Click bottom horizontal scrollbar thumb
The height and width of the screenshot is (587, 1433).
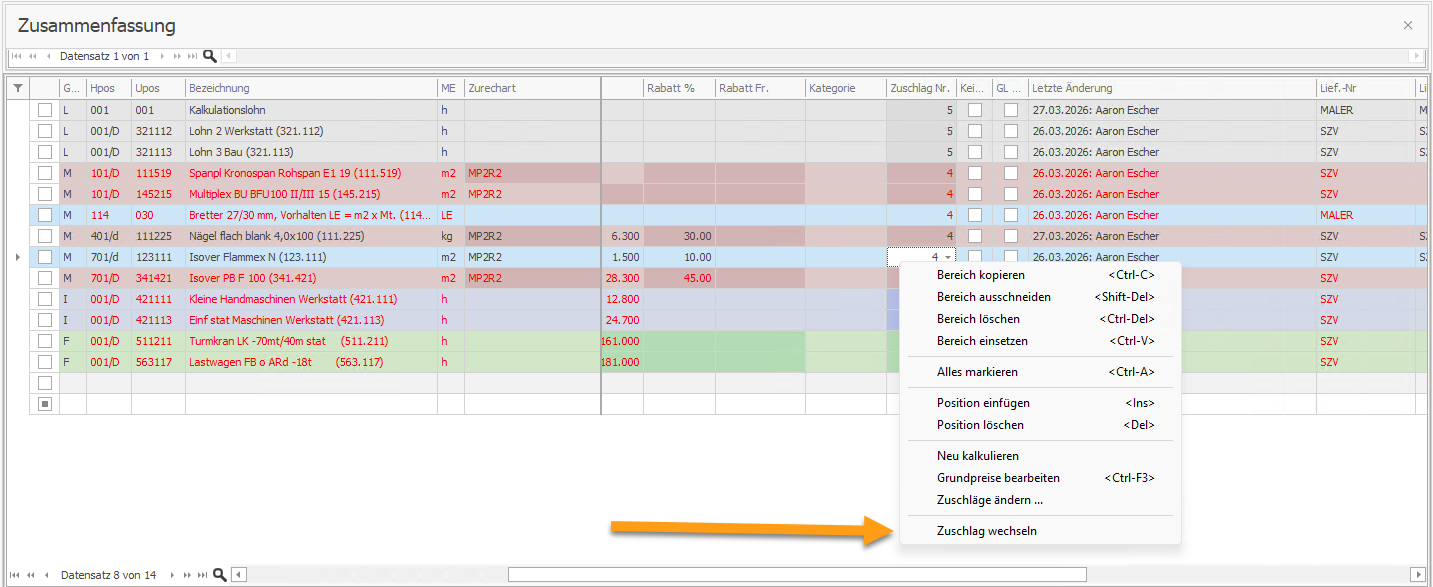click(797, 575)
